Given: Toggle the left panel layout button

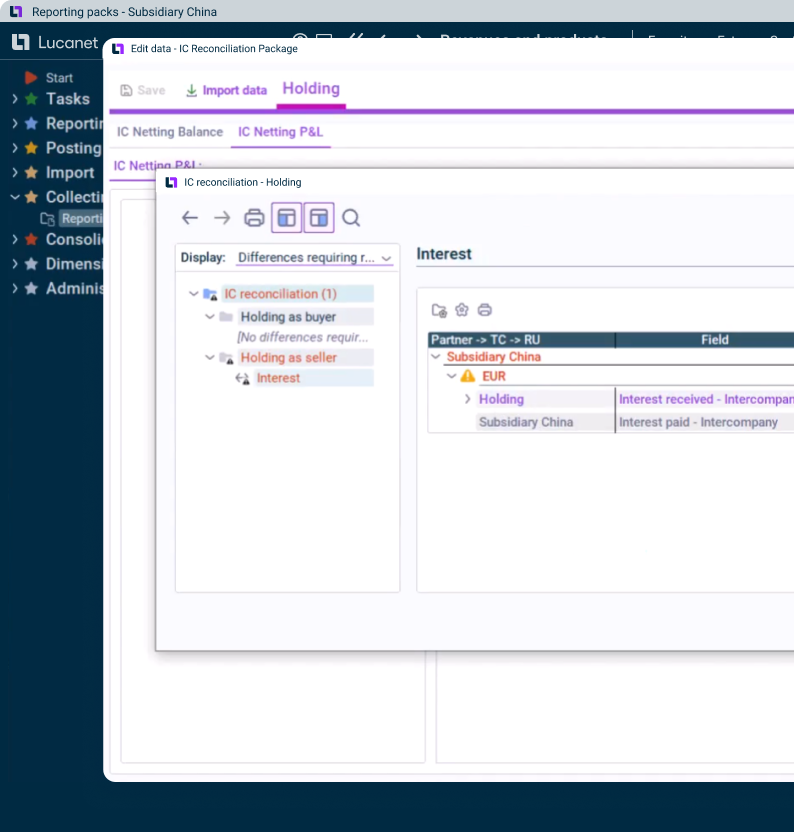Looking at the screenshot, I should coord(287,218).
